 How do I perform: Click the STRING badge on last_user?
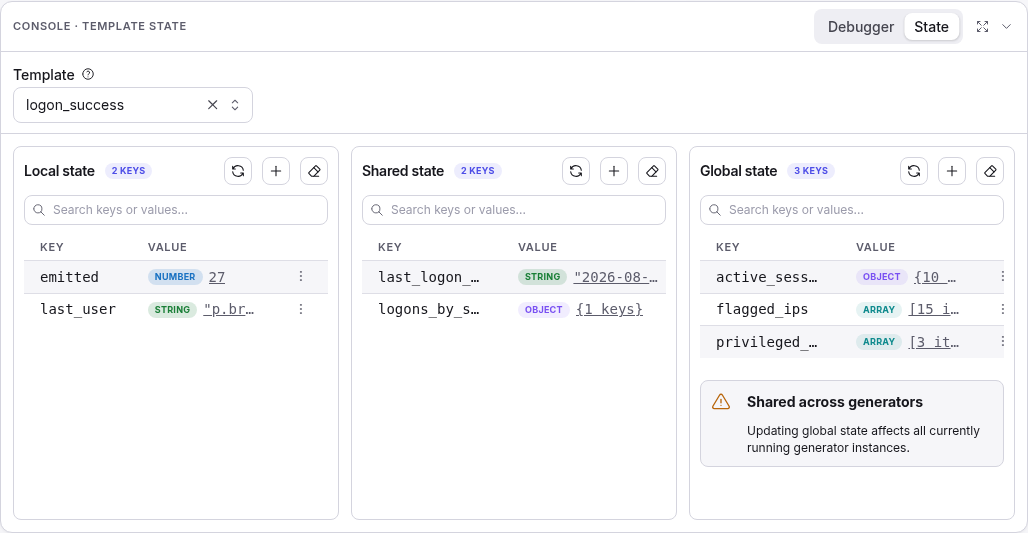[172, 309]
